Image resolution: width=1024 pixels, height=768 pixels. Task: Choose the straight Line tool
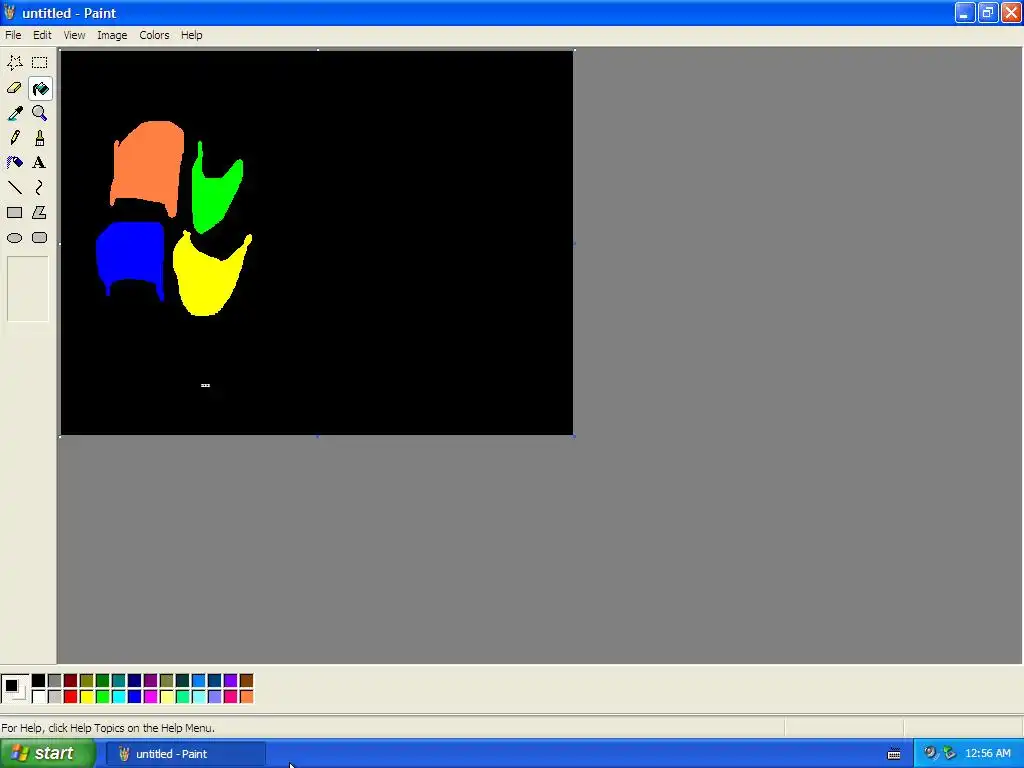point(14,188)
